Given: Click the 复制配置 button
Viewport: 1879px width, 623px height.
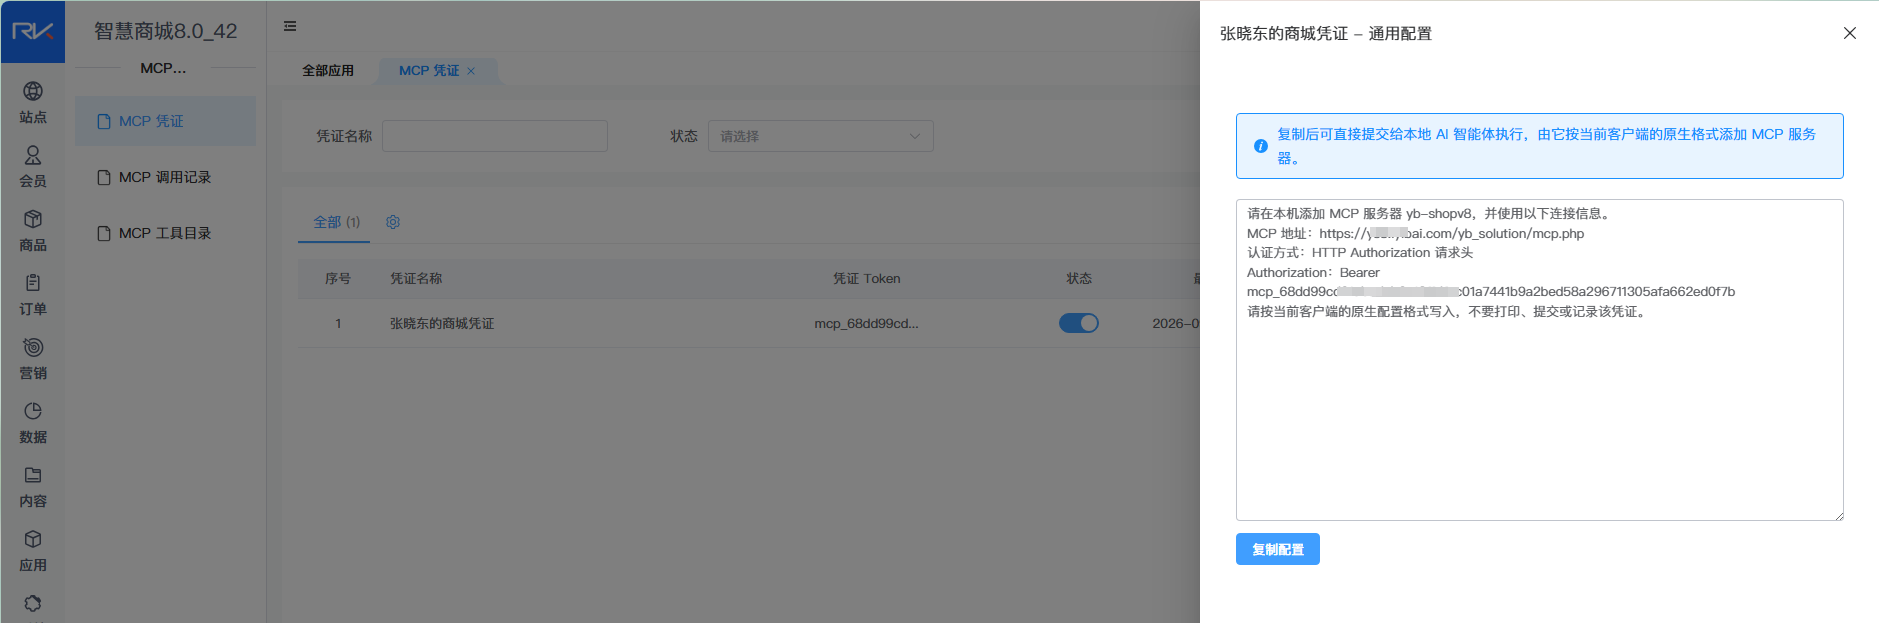Looking at the screenshot, I should (x=1278, y=549).
